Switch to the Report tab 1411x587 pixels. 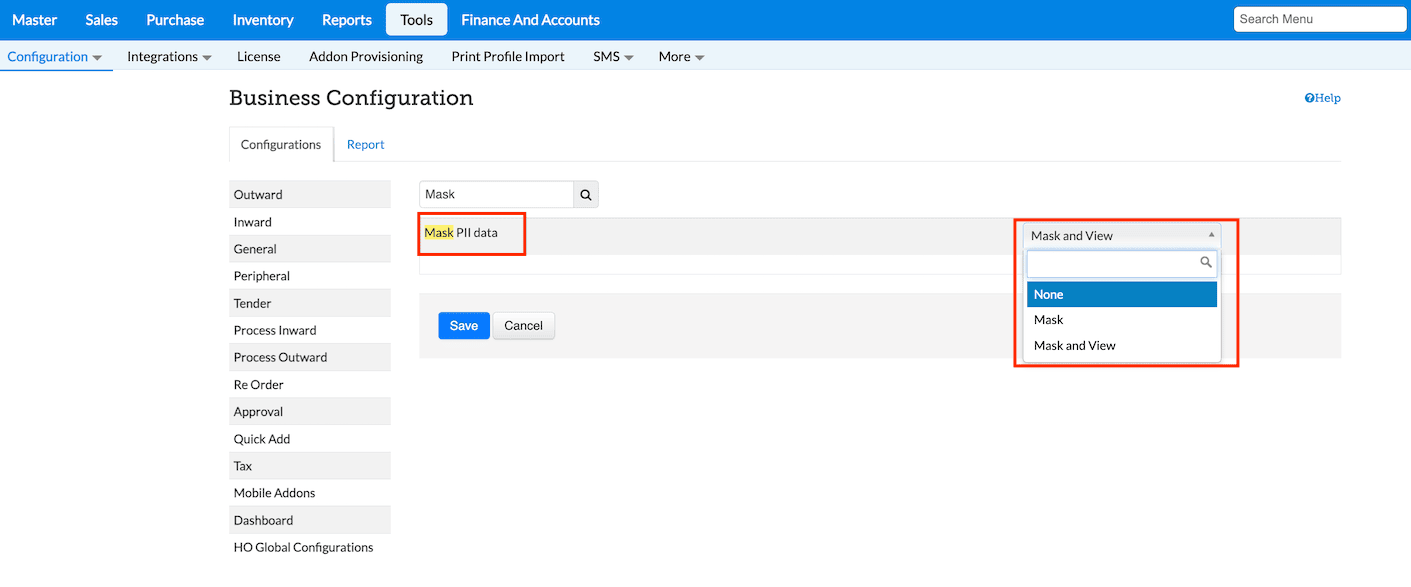pyautogui.click(x=365, y=145)
